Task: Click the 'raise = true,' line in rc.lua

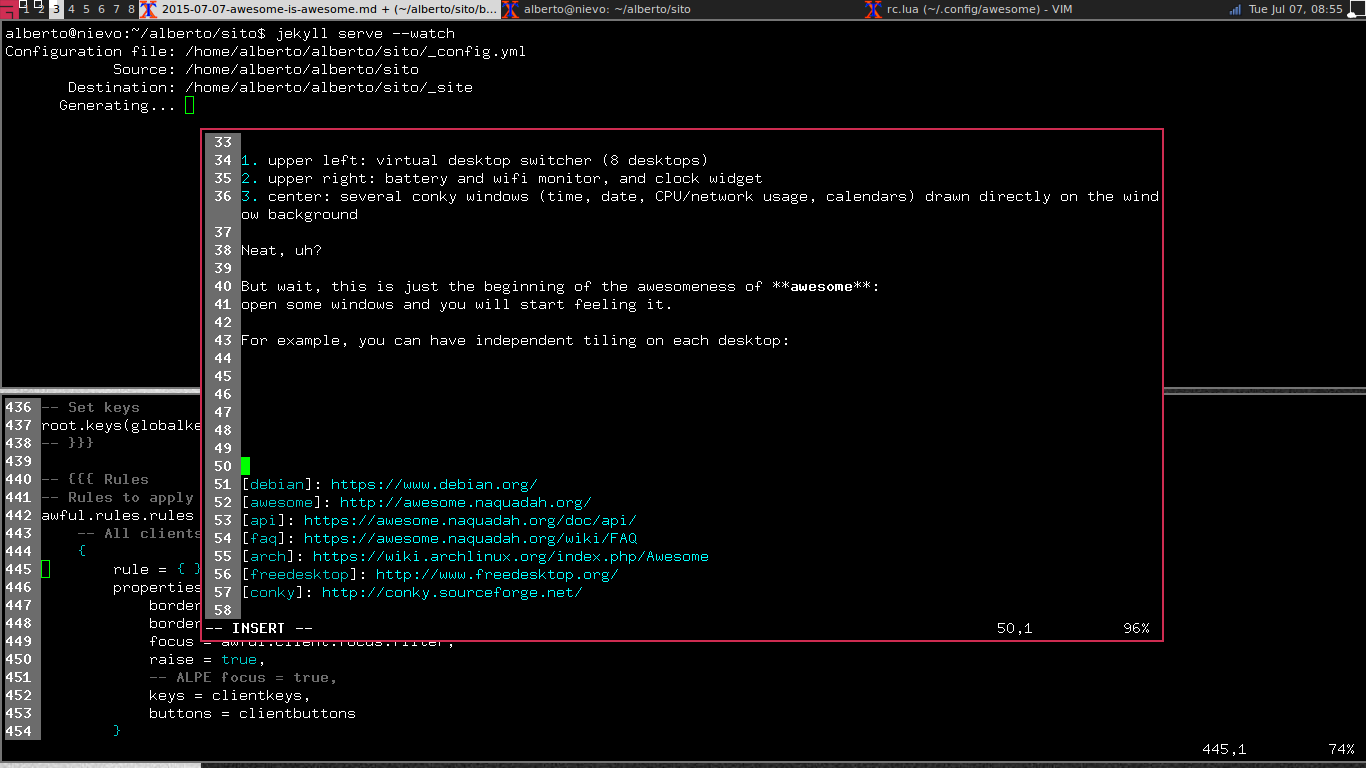Action: 208,659
